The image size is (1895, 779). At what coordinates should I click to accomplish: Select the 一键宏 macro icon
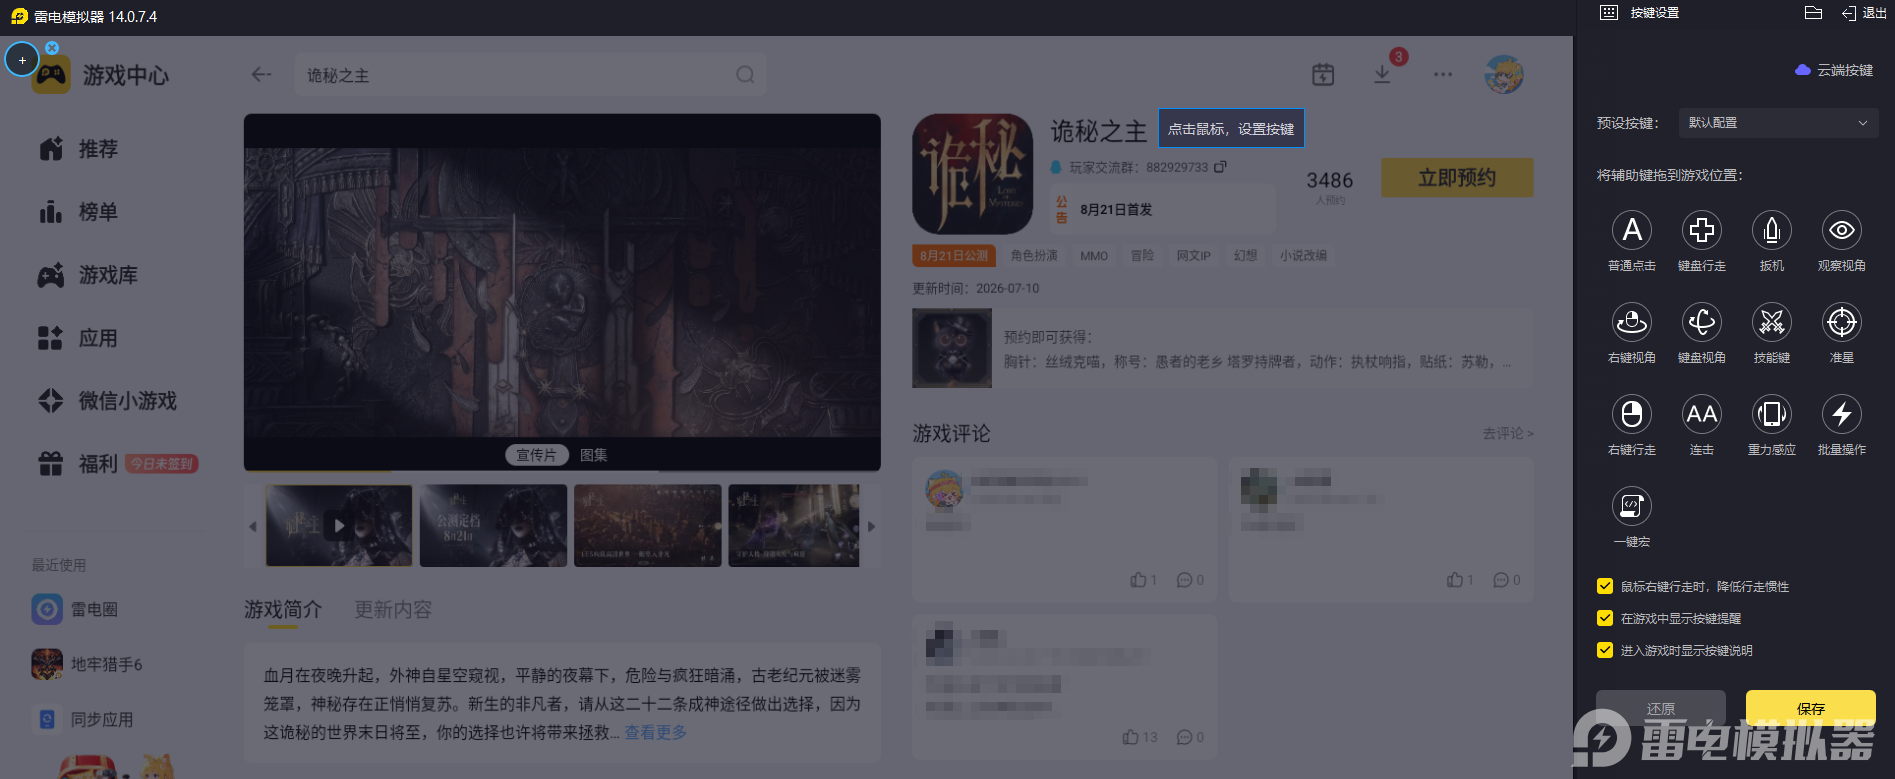point(1632,506)
